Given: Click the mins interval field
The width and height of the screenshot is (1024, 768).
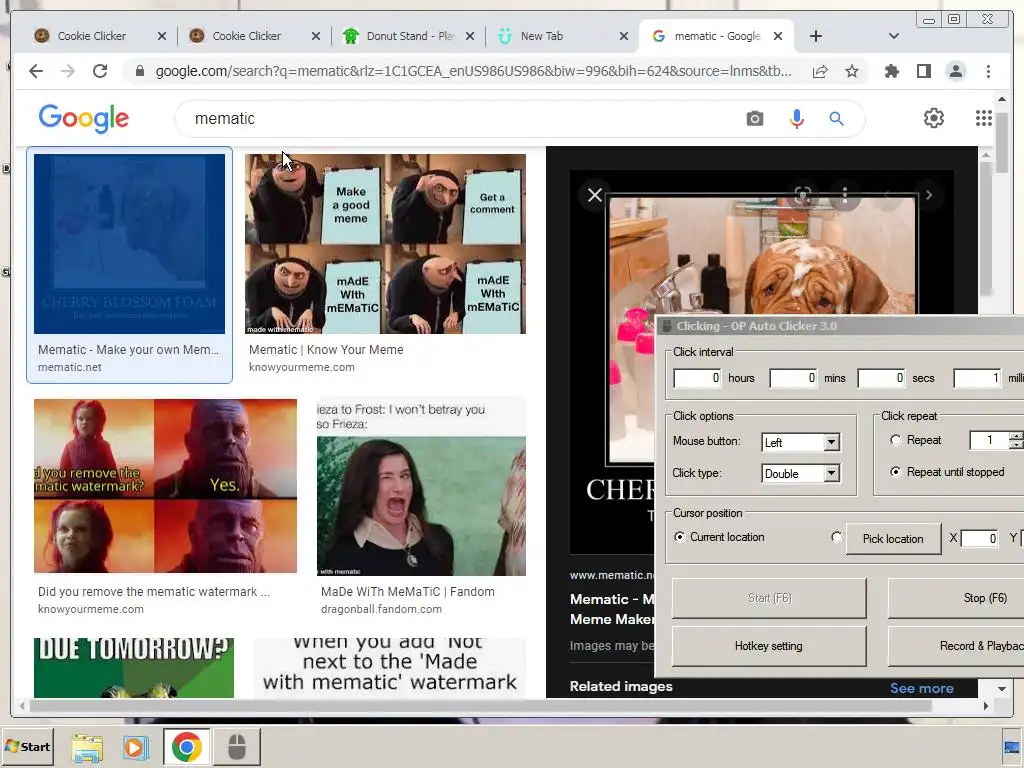Looking at the screenshot, I should pos(793,378).
